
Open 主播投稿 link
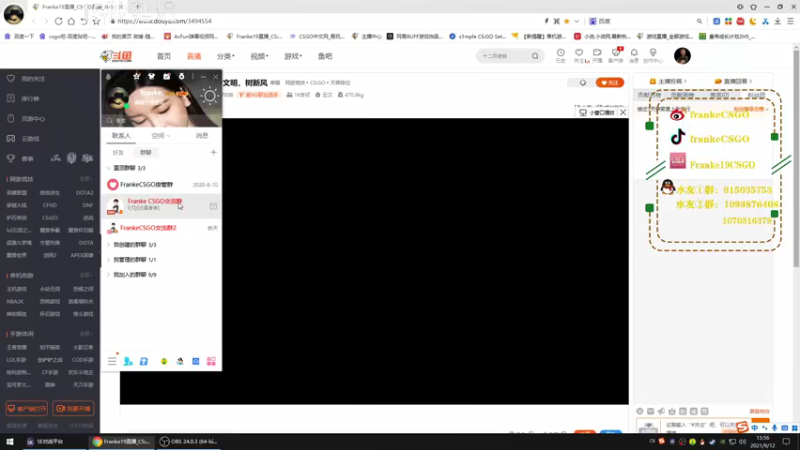tap(668, 81)
